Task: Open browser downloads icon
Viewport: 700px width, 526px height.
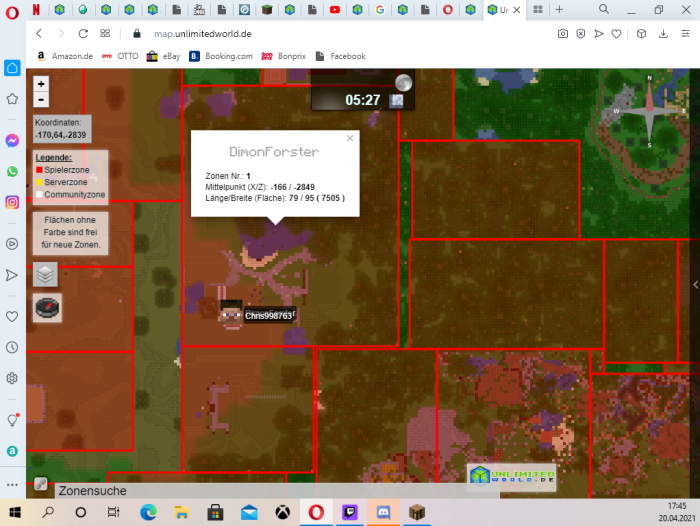Action: pos(663,33)
